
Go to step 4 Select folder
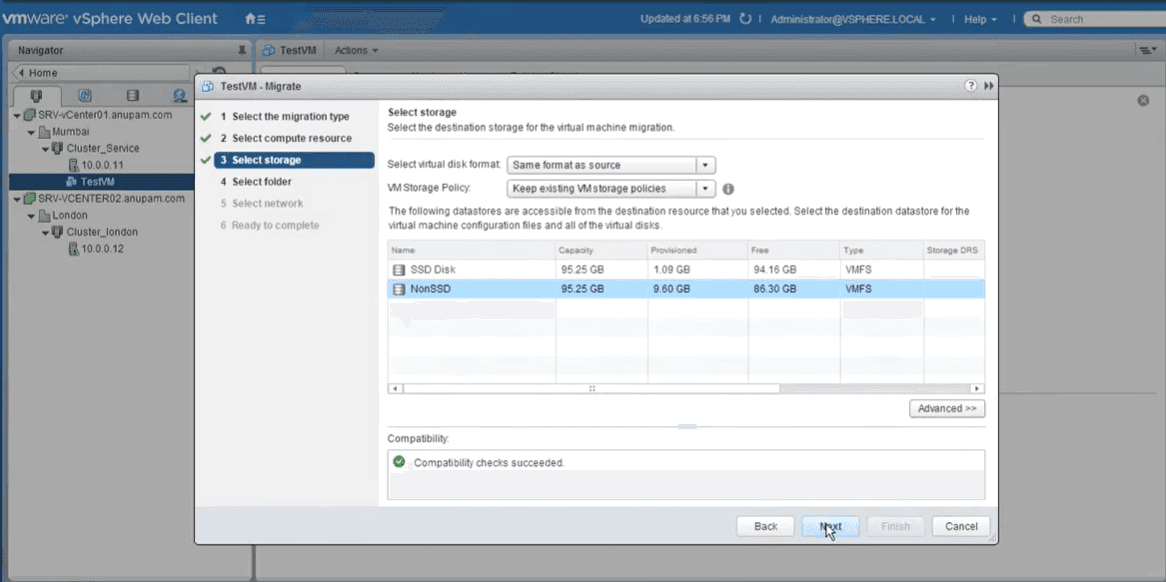point(256,181)
